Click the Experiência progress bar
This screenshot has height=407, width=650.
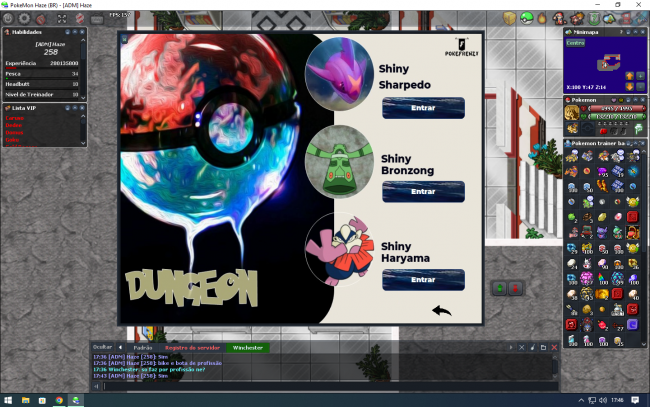click(x=41, y=68)
